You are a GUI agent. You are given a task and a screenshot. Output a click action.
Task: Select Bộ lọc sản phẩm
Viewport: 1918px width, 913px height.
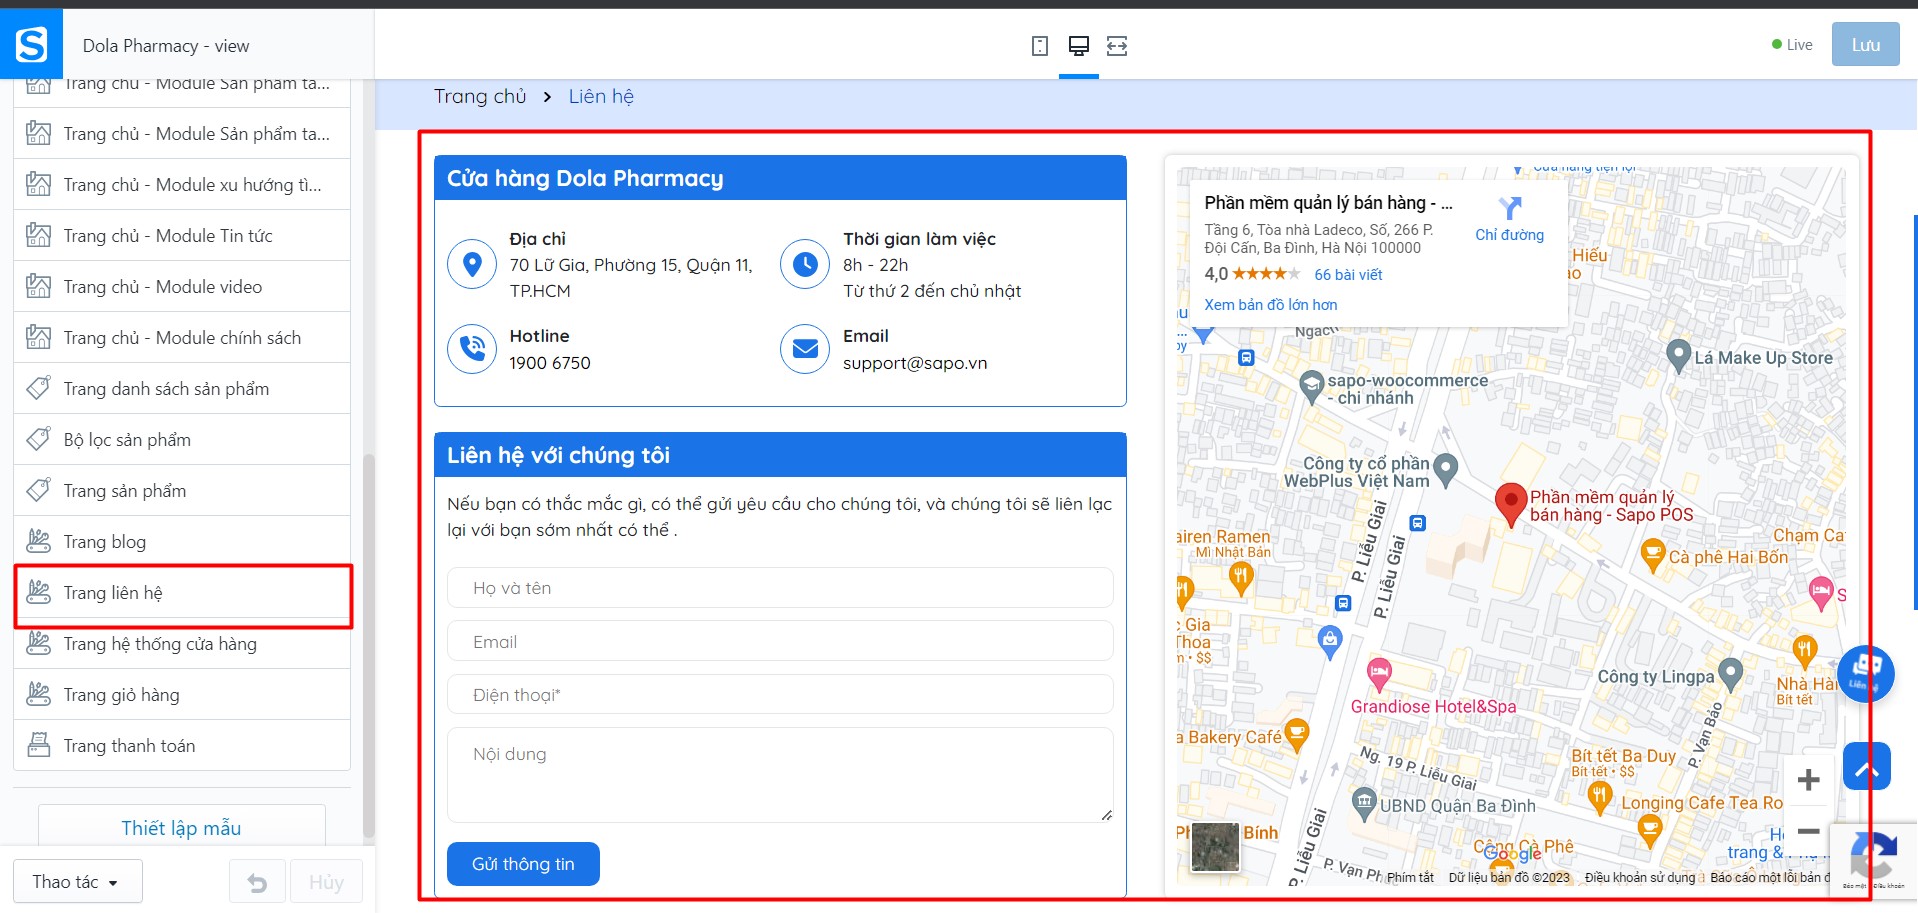[x=182, y=439]
